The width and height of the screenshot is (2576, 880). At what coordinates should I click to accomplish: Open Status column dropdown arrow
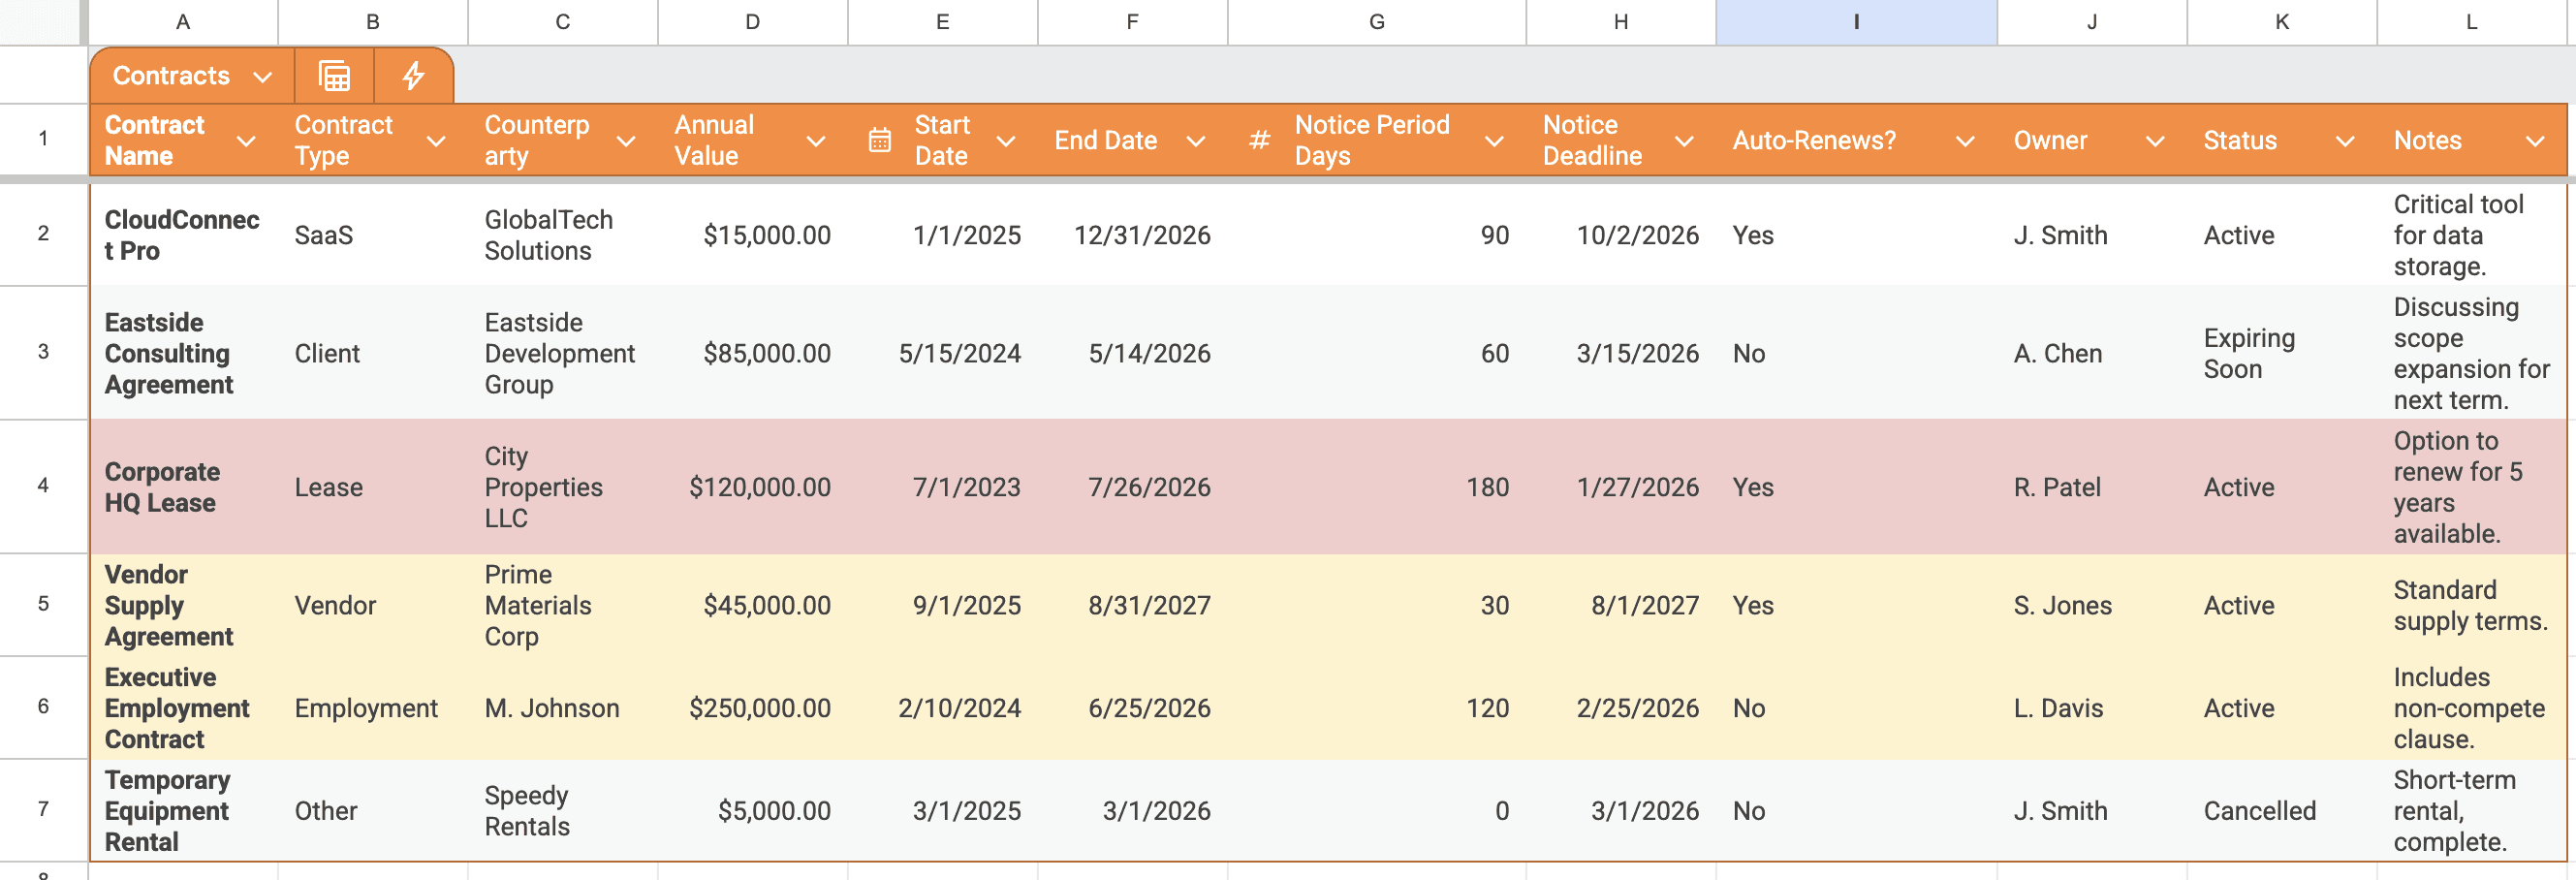point(2345,141)
